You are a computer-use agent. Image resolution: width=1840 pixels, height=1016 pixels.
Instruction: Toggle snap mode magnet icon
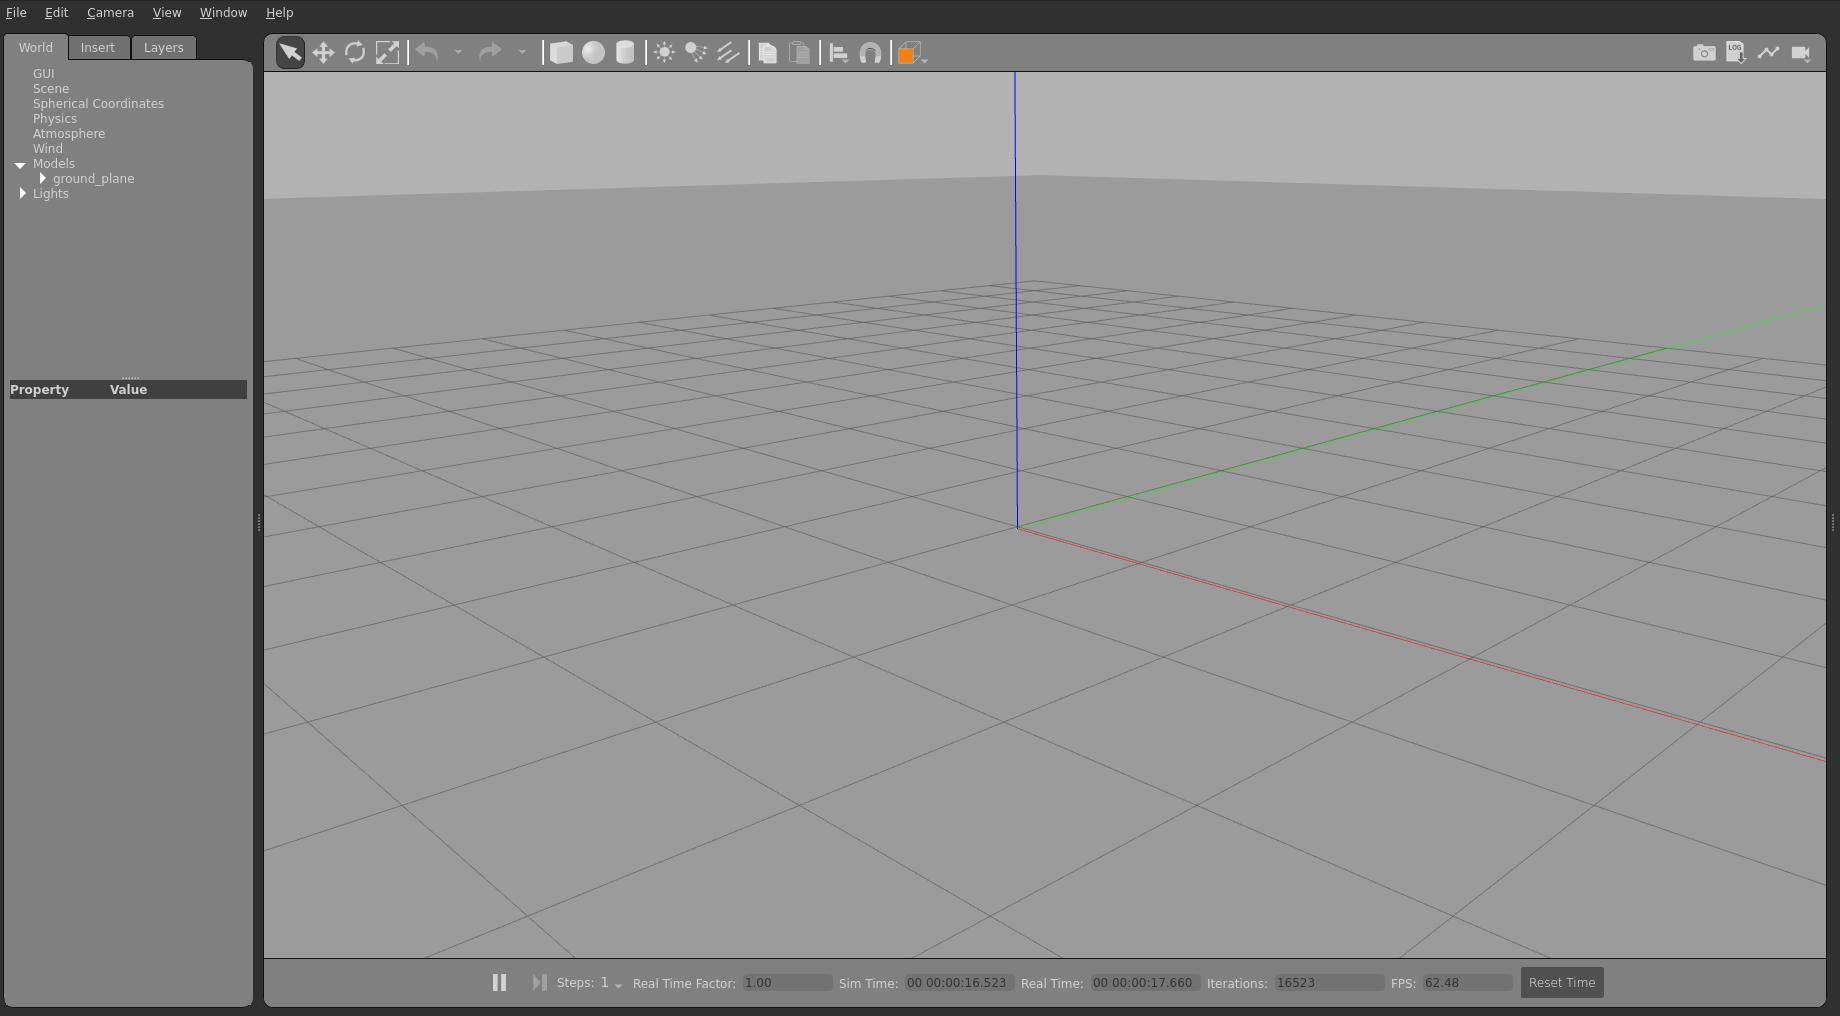pos(871,53)
